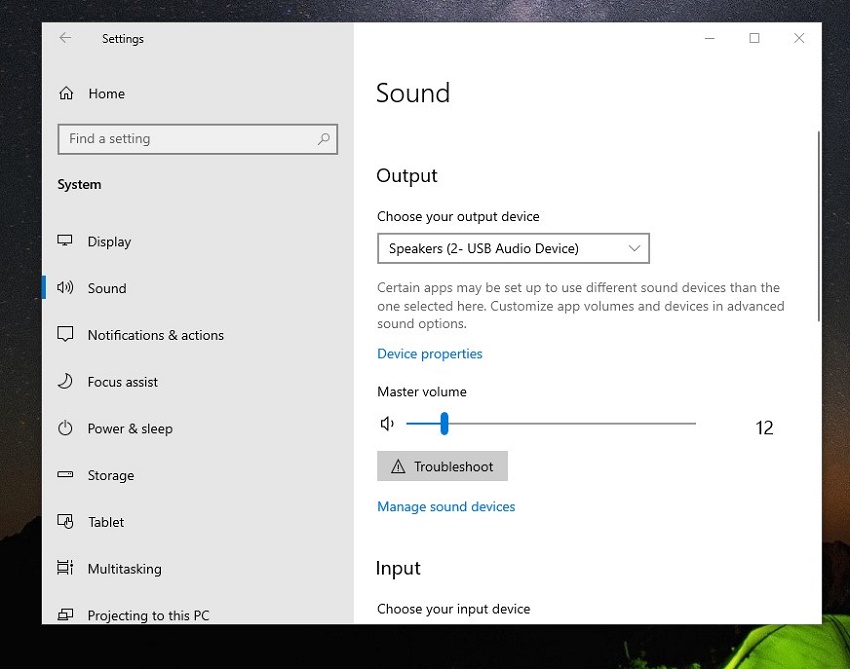This screenshot has height=669, width=850.
Task: Click the Focus assist moon icon
Action: pyautogui.click(x=66, y=382)
